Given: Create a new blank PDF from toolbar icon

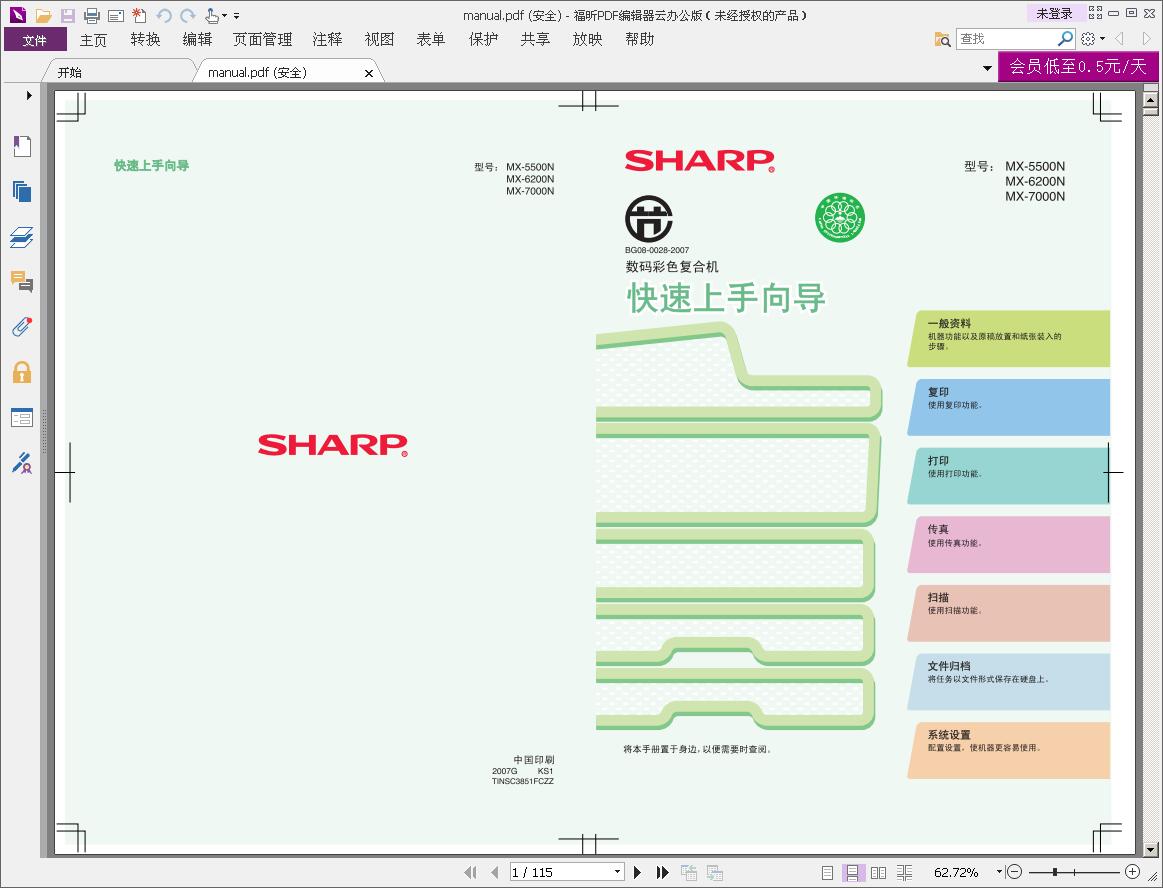Looking at the screenshot, I should click(139, 15).
